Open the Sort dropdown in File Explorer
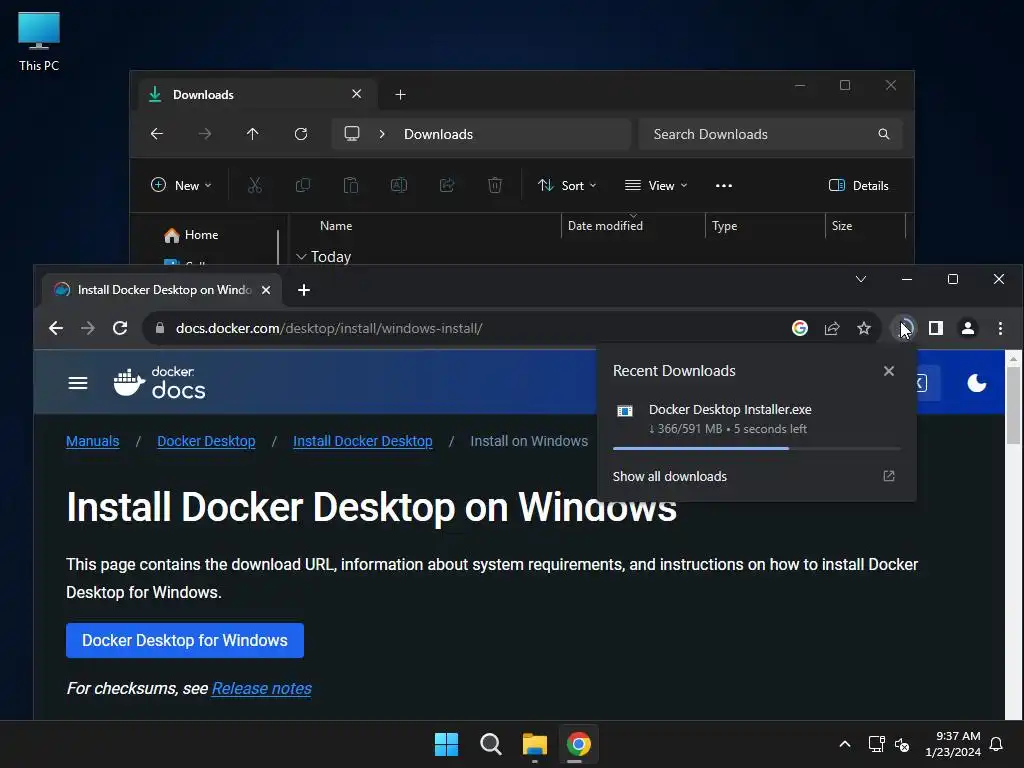The image size is (1024, 768). [567, 185]
